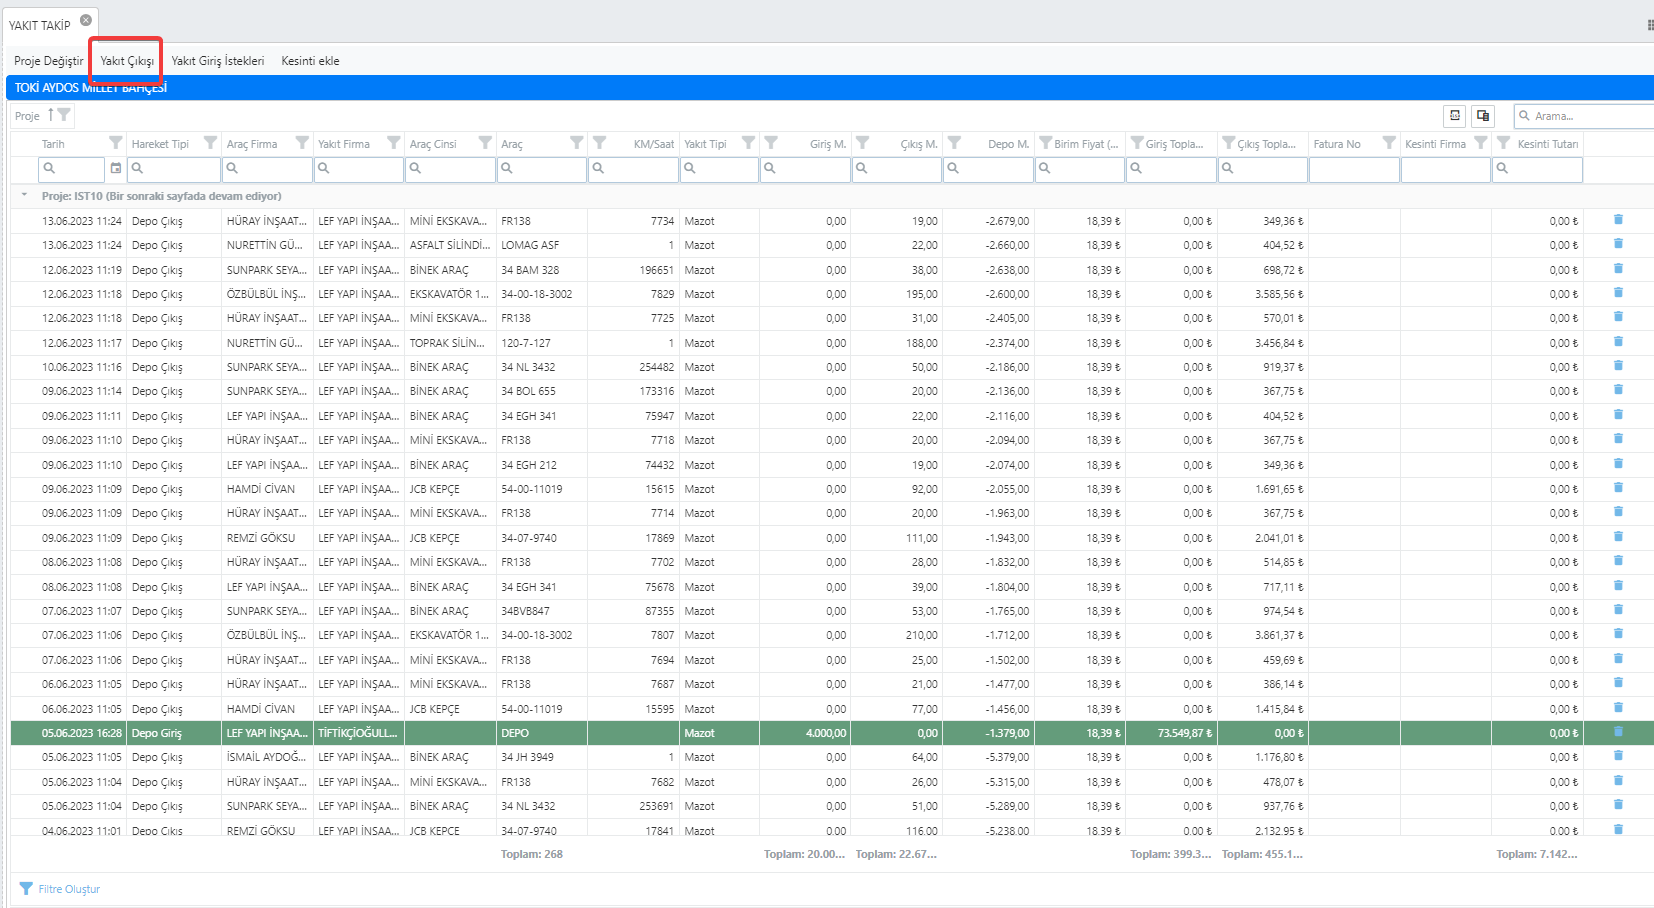Open the column chooser icon left of Arama
1654x908 pixels.
[1483, 116]
